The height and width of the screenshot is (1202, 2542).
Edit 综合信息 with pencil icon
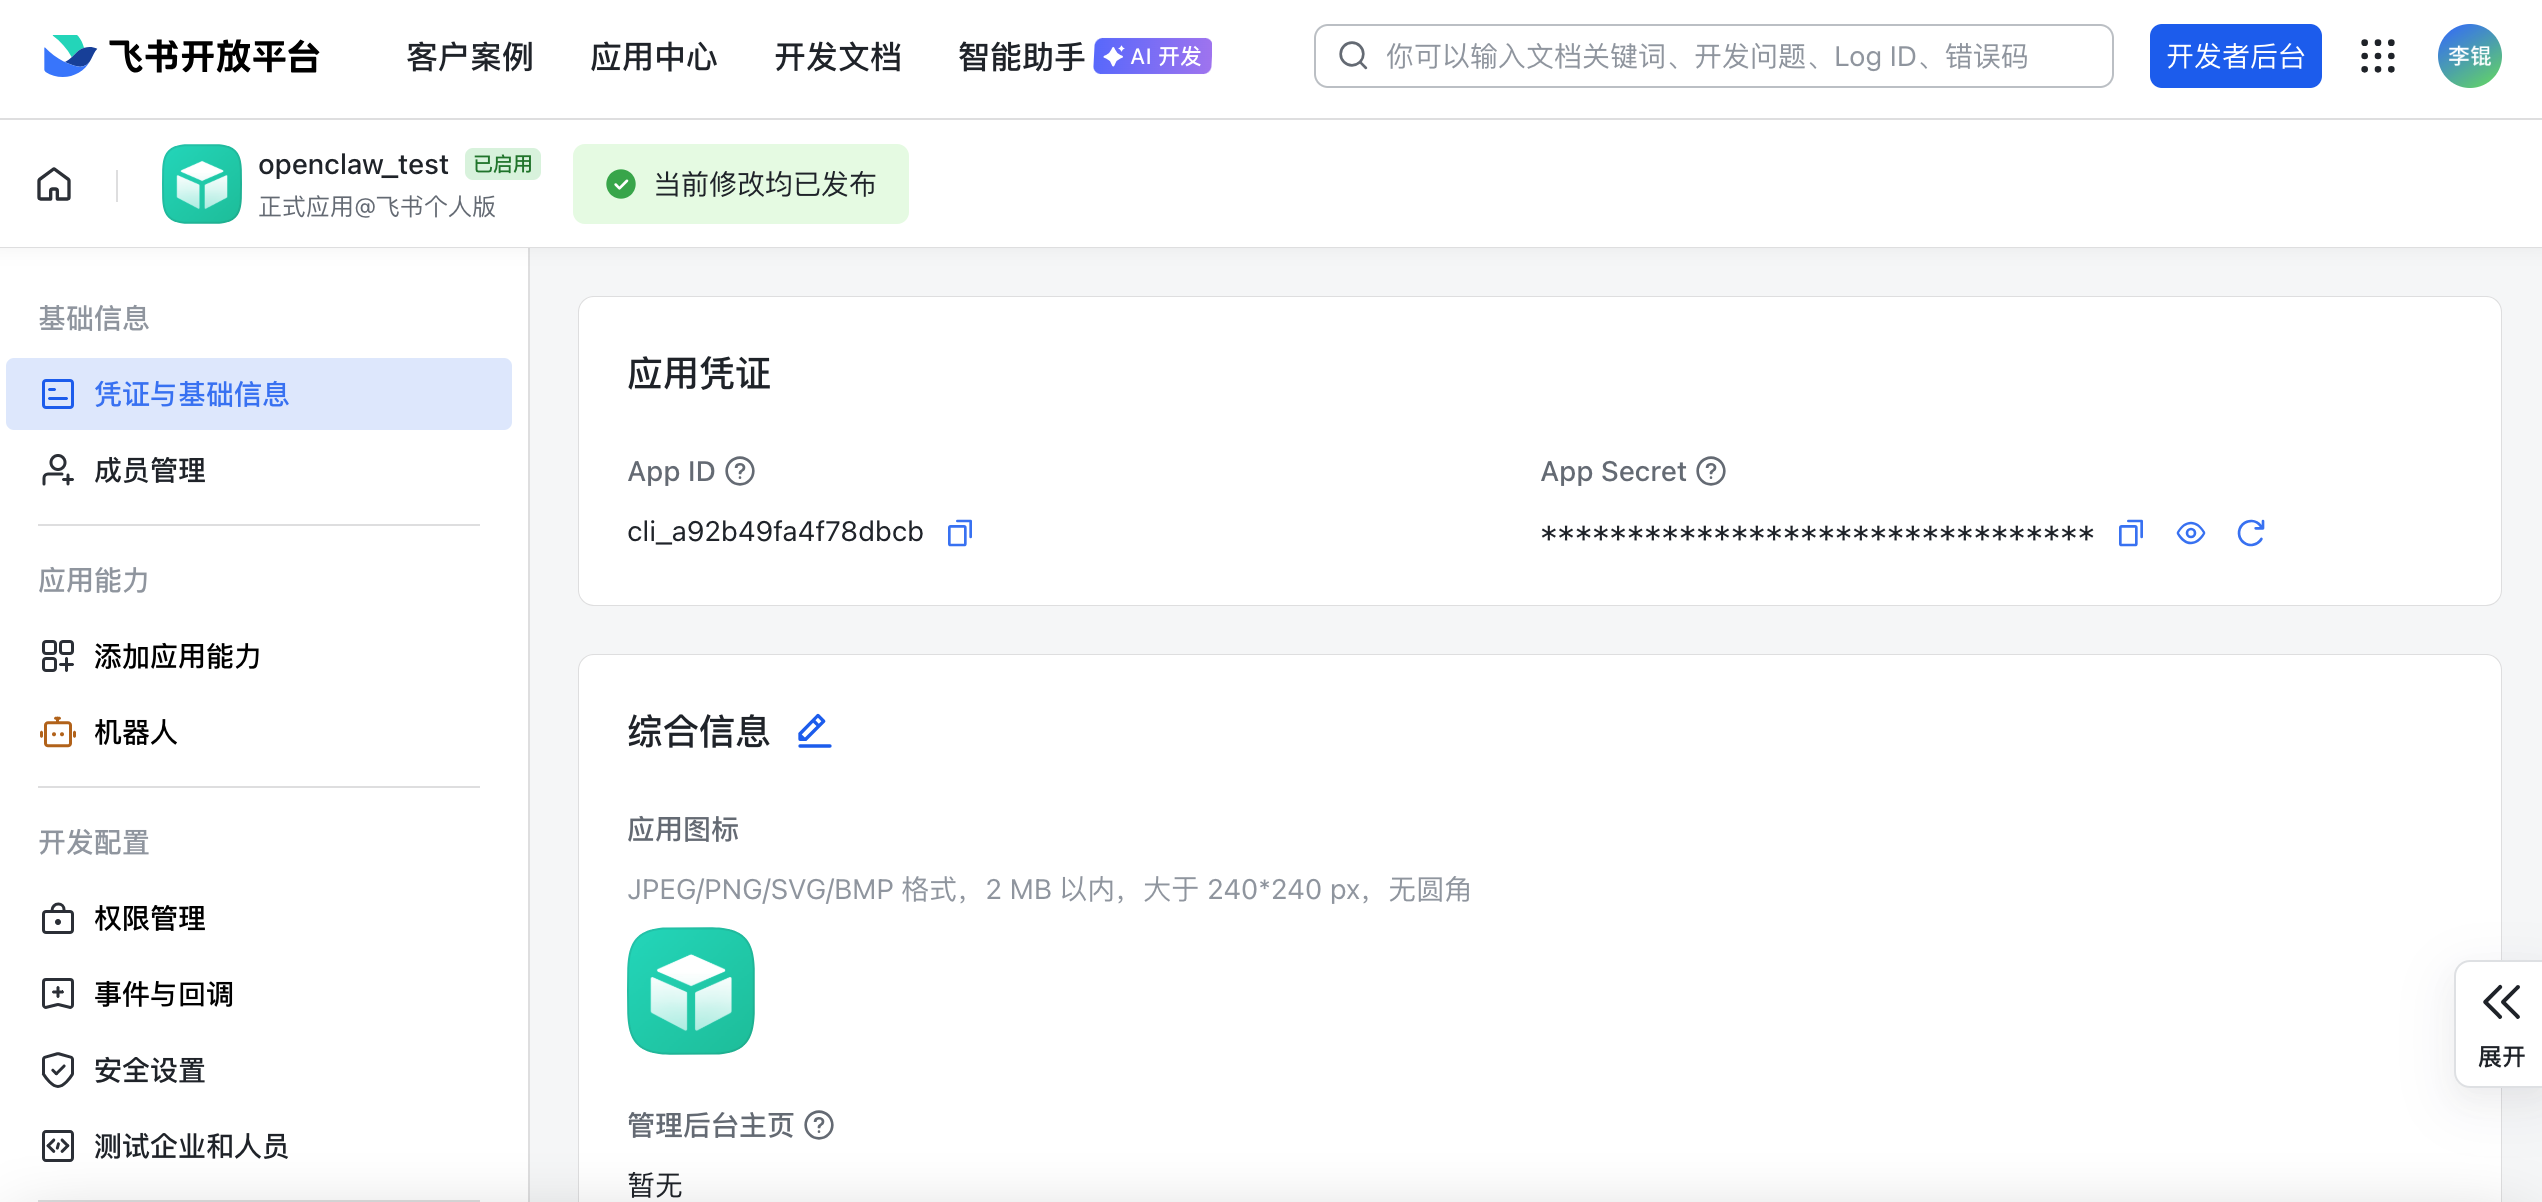coord(814,731)
